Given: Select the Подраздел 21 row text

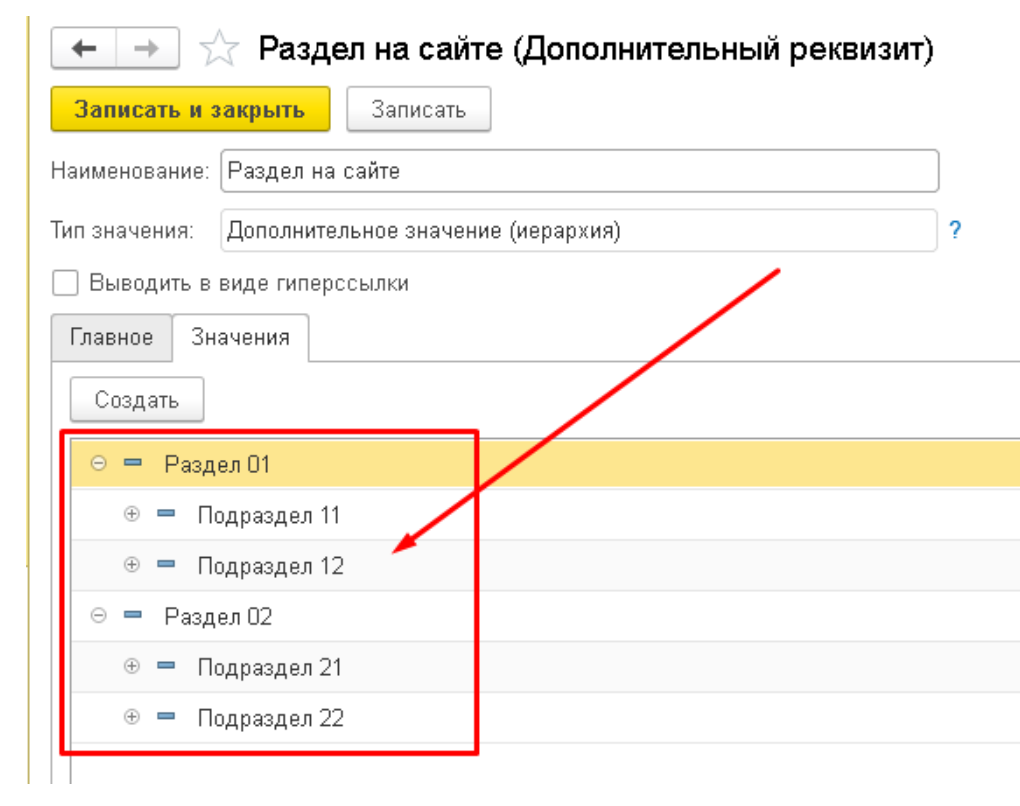Looking at the screenshot, I should [270, 667].
